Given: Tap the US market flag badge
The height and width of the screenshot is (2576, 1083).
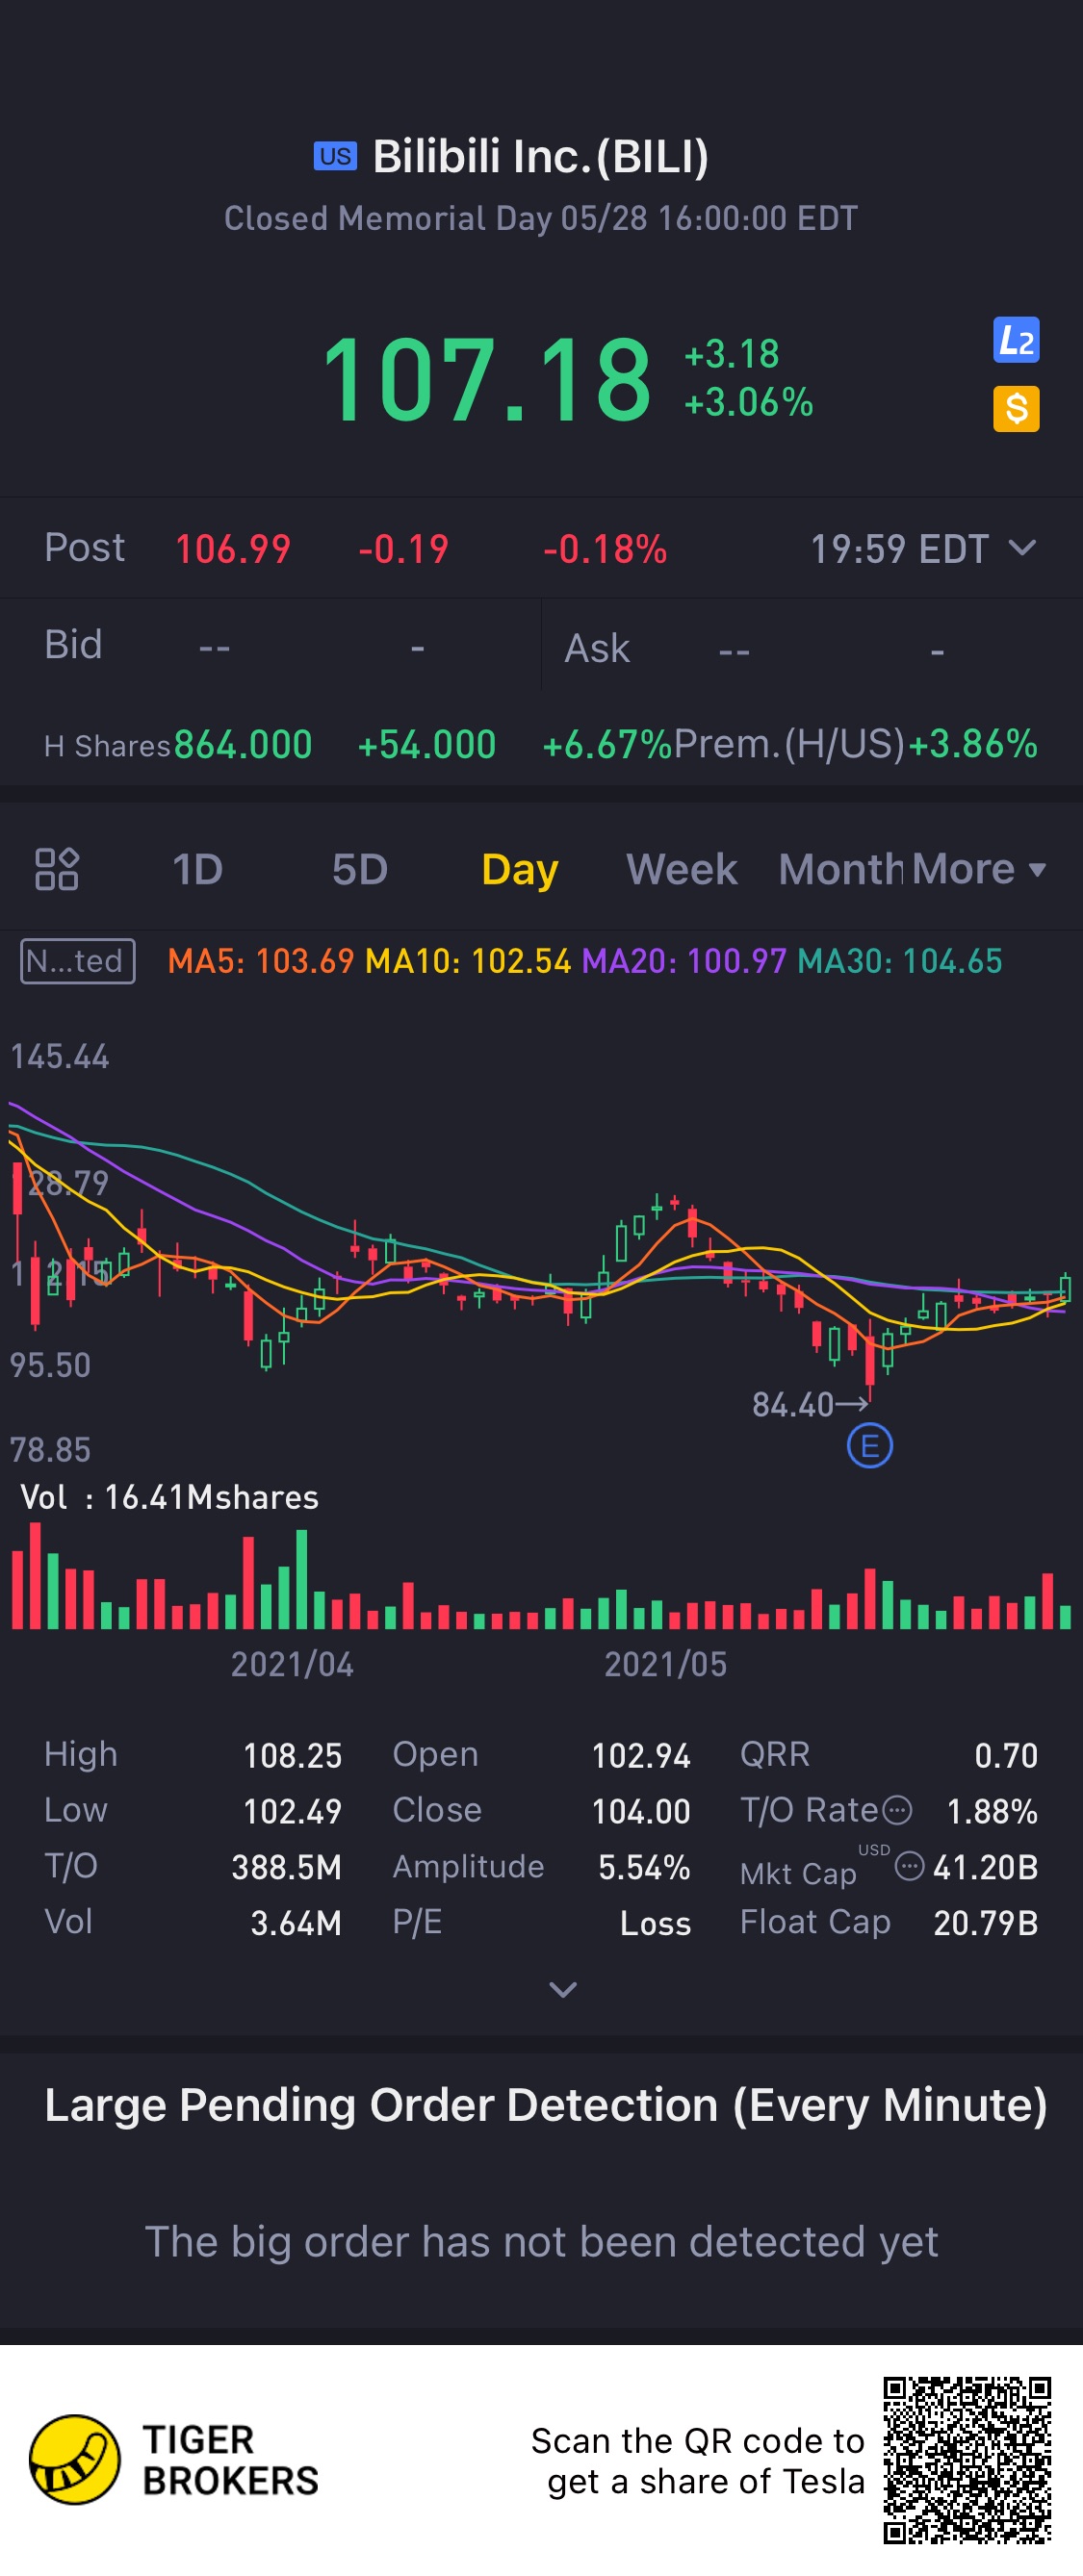Looking at the screenshot, I should point(335,156).
